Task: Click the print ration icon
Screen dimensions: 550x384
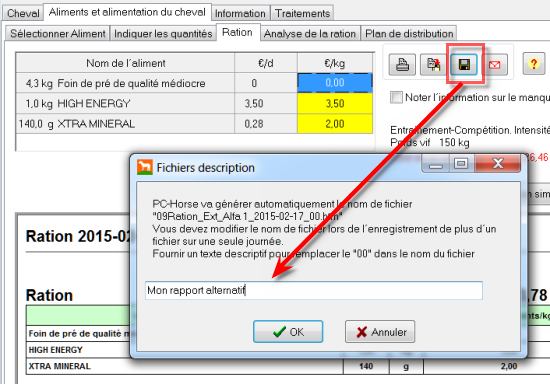Action: 402,65
